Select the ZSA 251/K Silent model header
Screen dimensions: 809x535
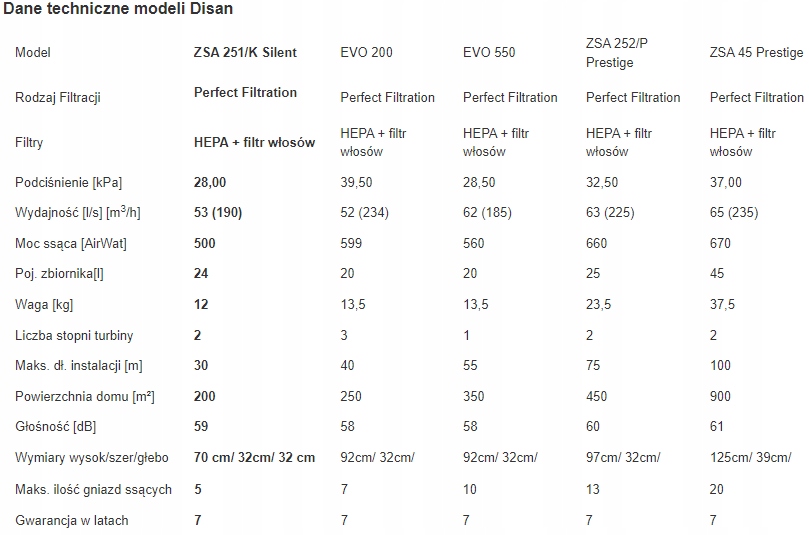[245, 52]
